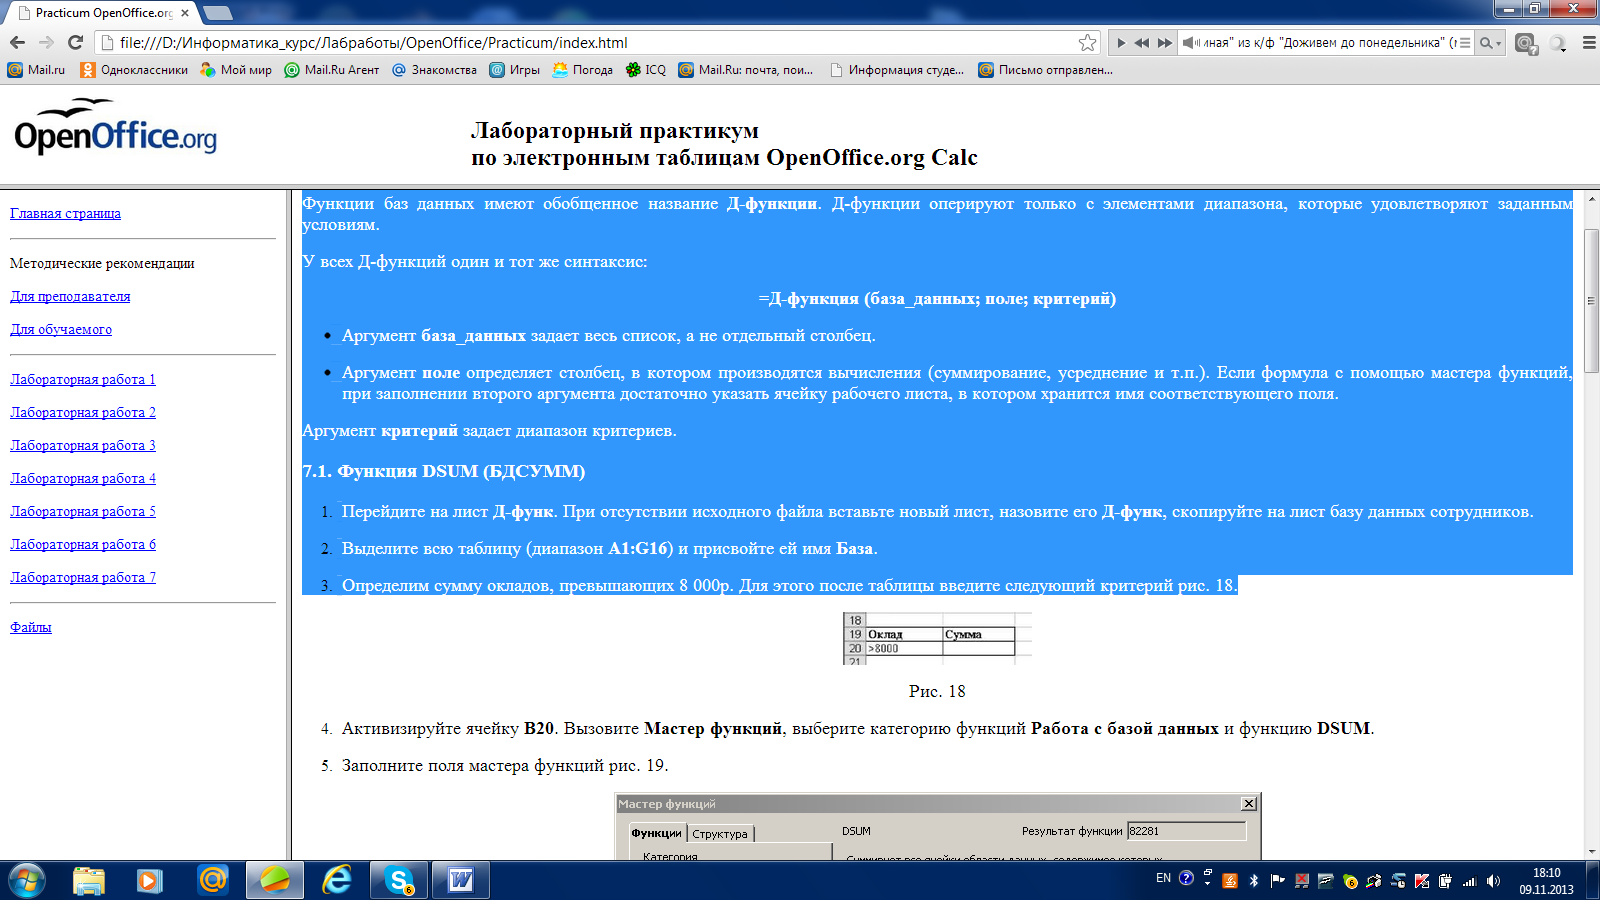Open the browser main menu
The image size is (1600, 900).
1588,43
